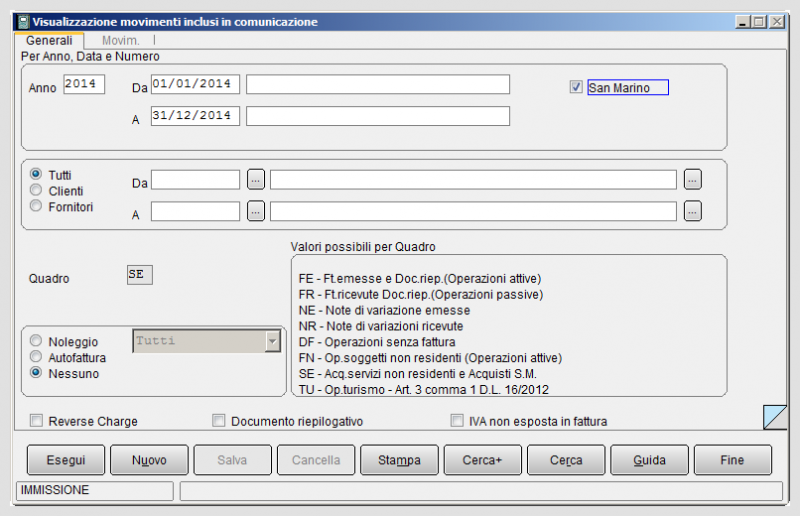The width and height of the screenshot is (800, 516).
Task: Click 'DF - Operazioni senza fattura' line
Action: coord(377,342)
